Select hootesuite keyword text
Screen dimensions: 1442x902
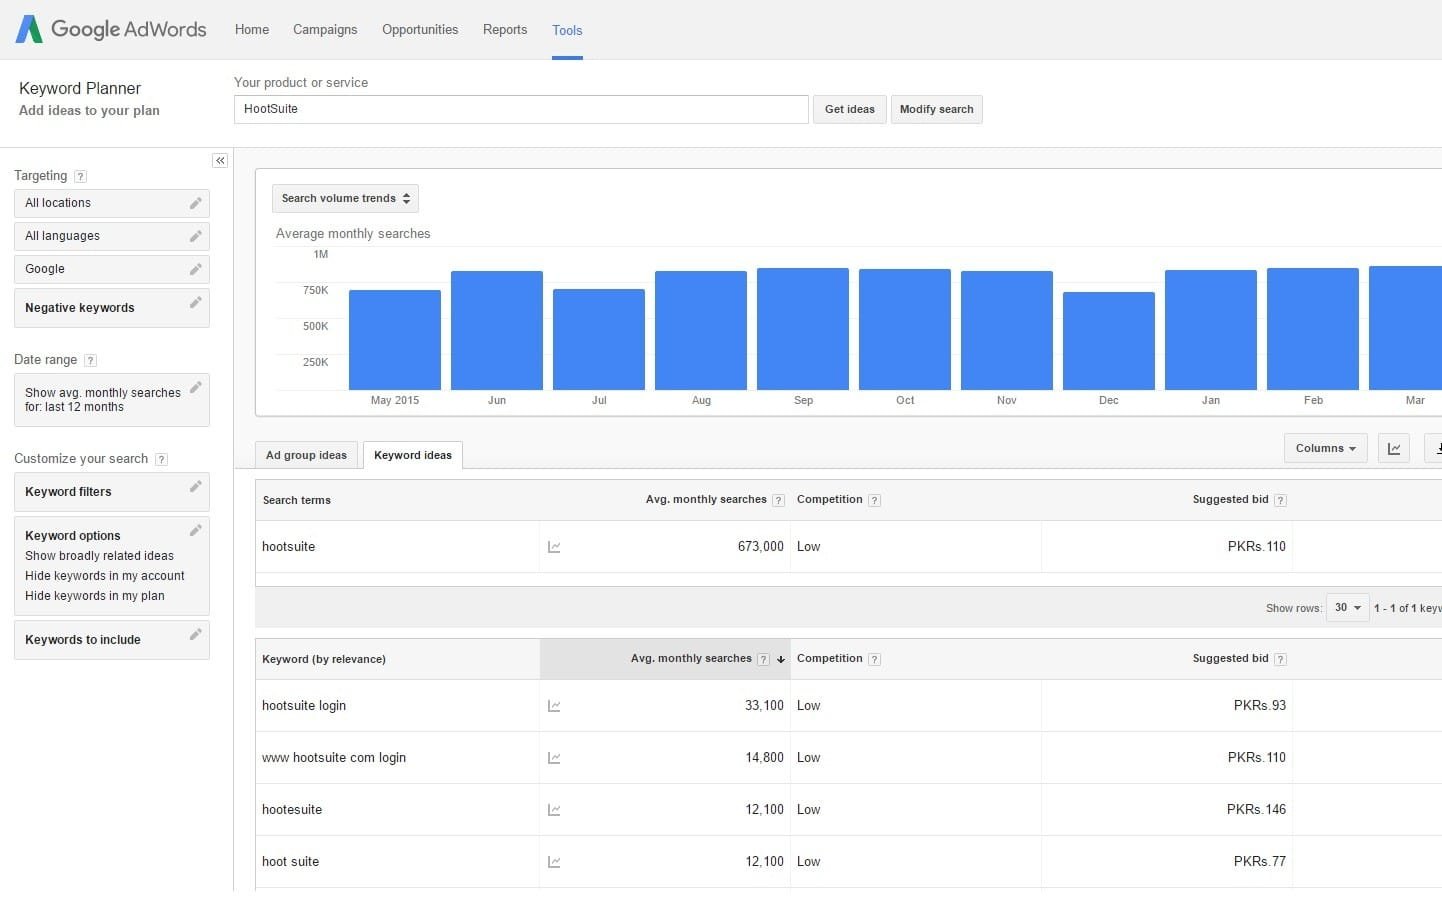292,810
